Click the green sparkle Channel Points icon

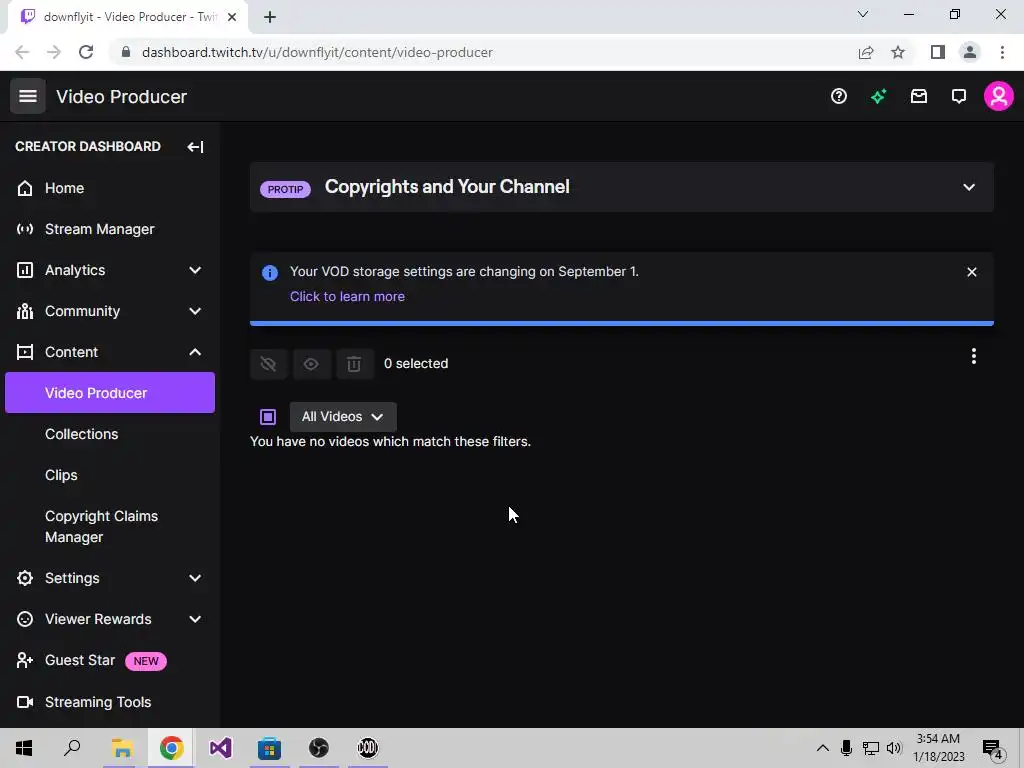click(x=878, y=97)
